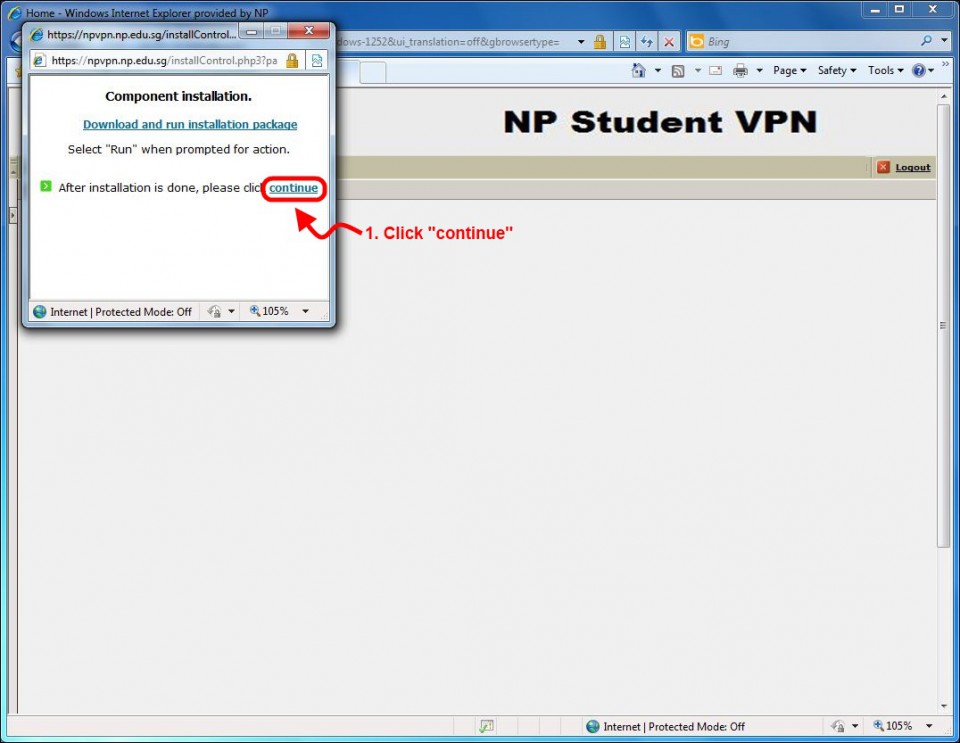The width and height of the screenshot is (960, 743).
Task: Click popup privacy report status icon
Action: pyautogui.click(x=214, y=312)
